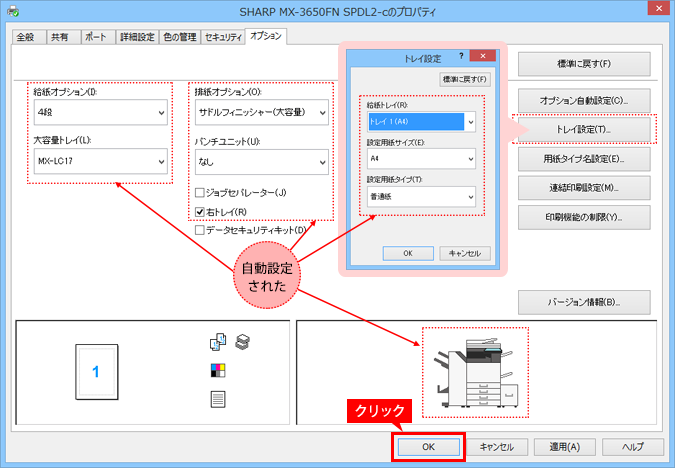This screenshot has height=468, width=675.
Task: Switch to the 色の管理 tab
Action: pos(180,37)
